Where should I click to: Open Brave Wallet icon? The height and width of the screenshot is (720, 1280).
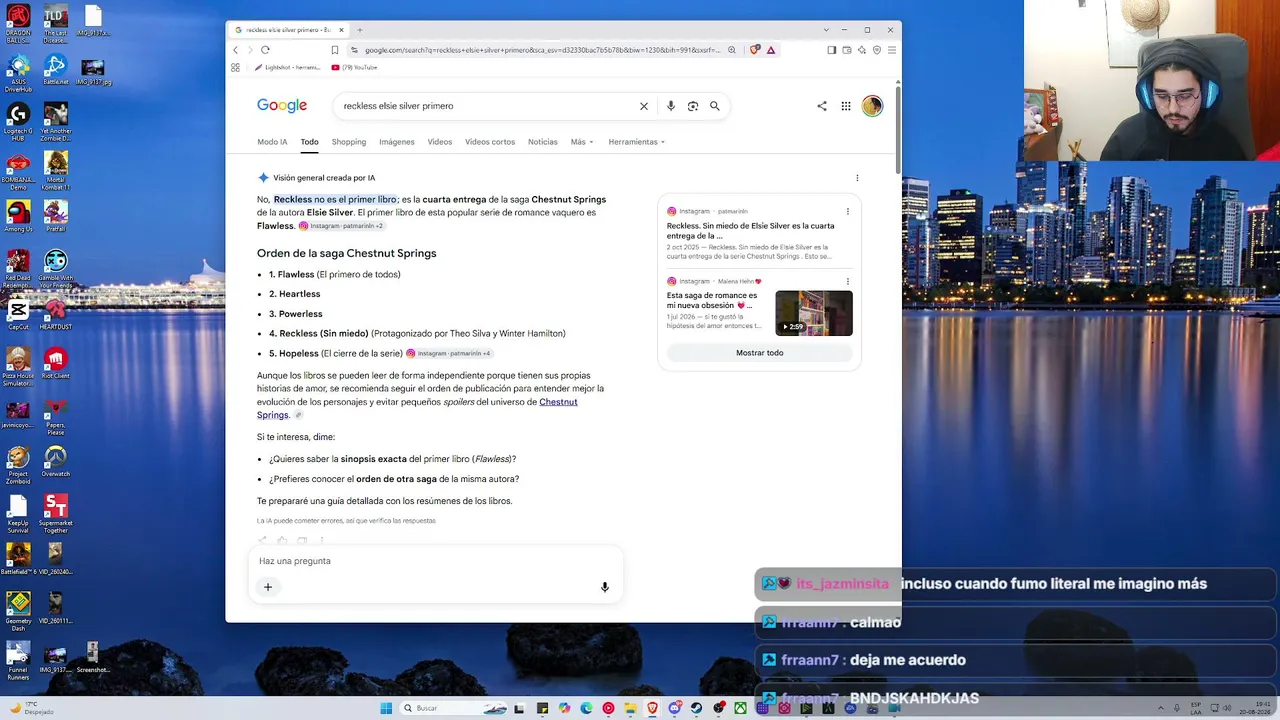(847, 50)
